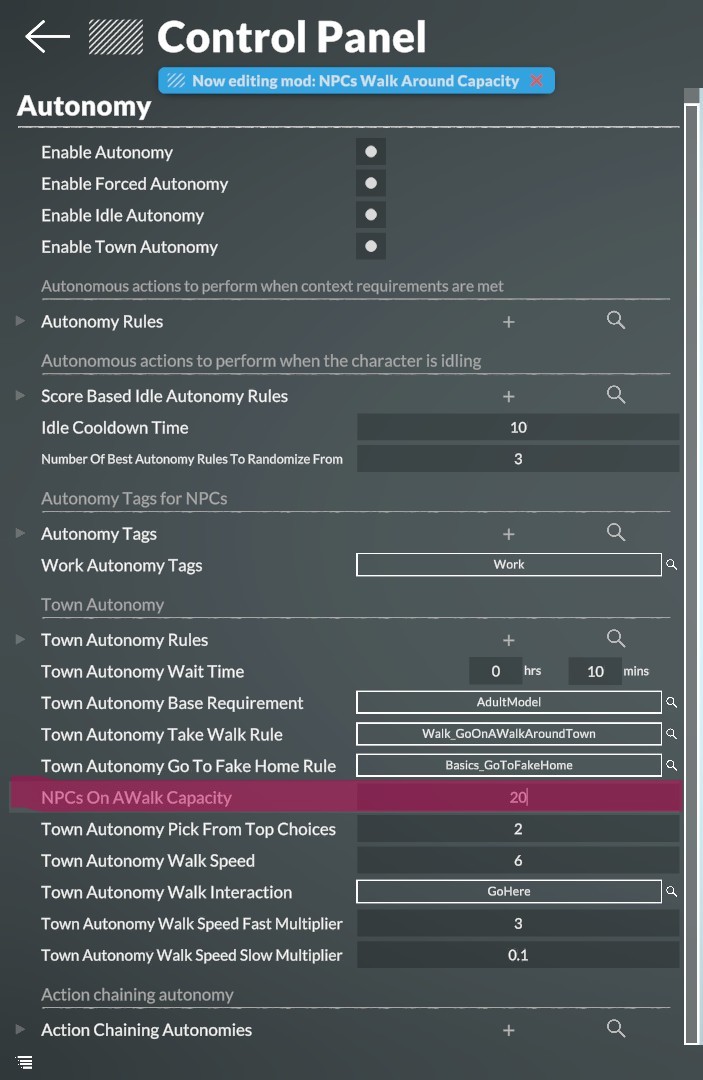Expand Town Autonomy Rules list
703x1080 pixels.
click(x=20, y=639)
